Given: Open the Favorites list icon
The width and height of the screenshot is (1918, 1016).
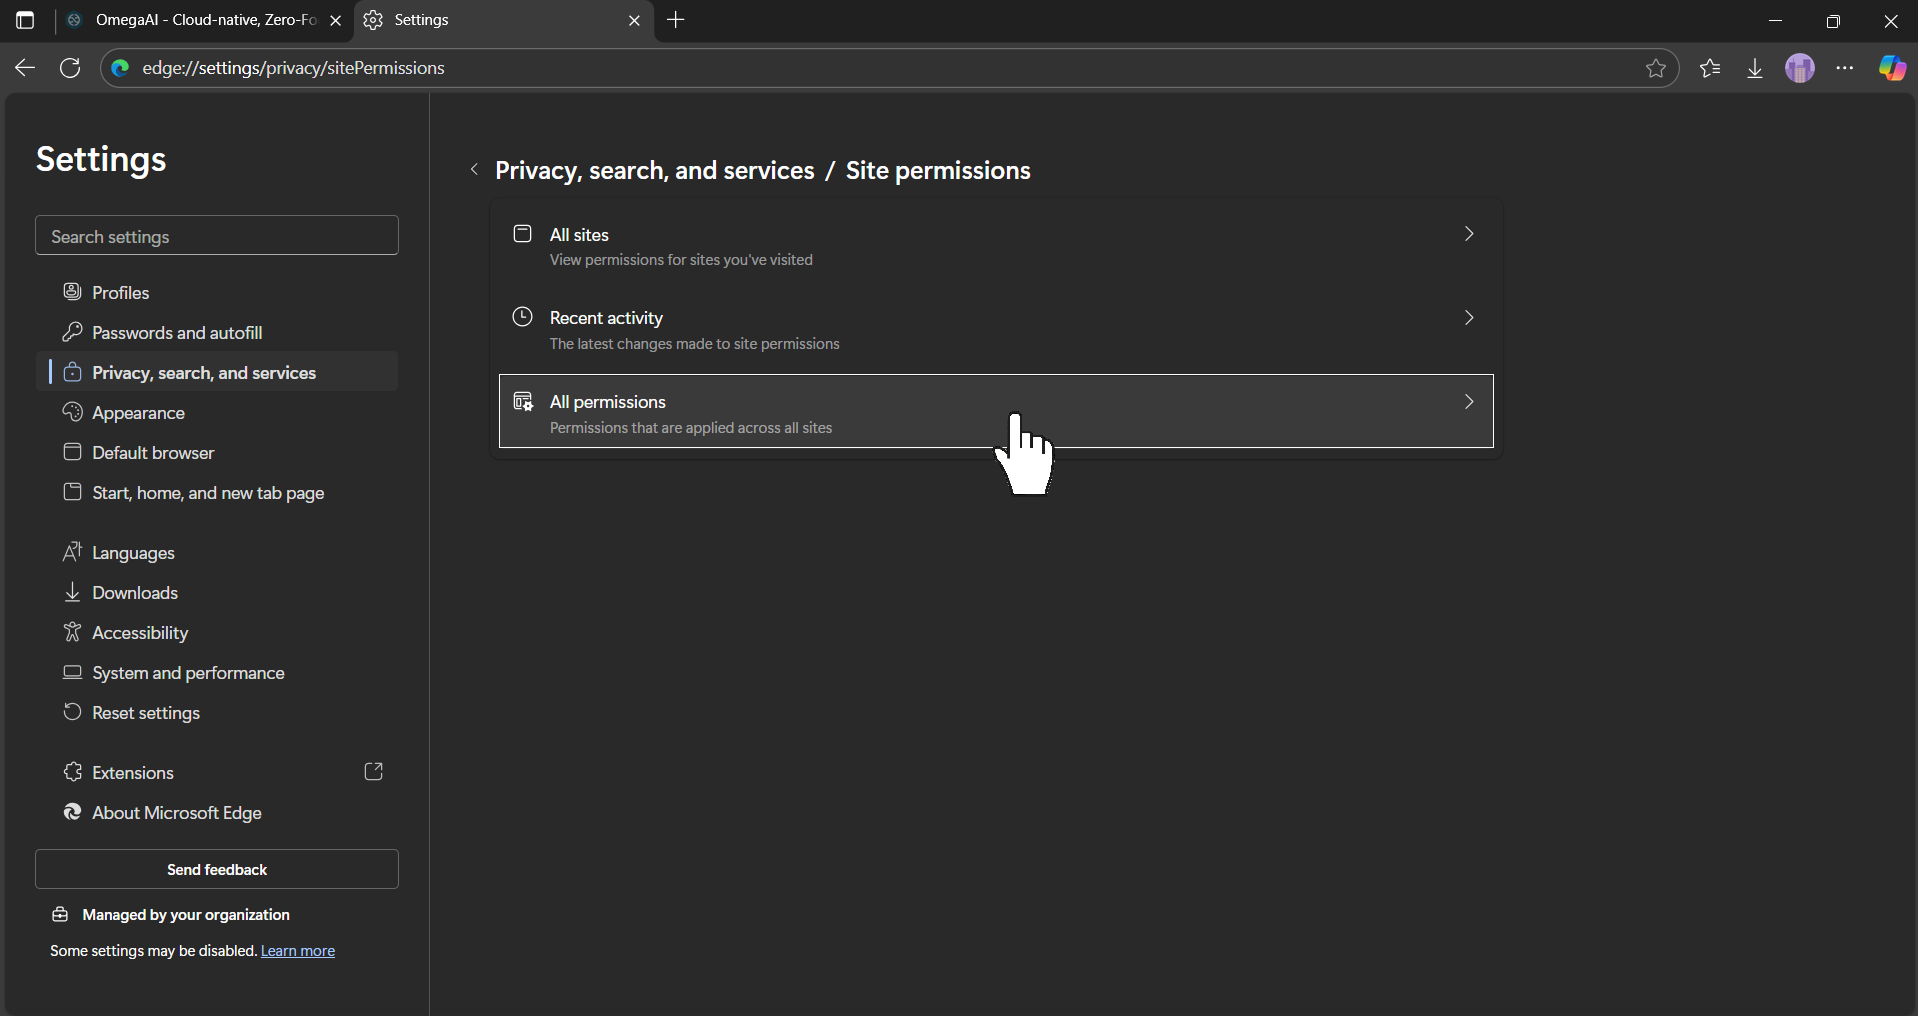Looking at the screenshot, I should coord(1710,68).
